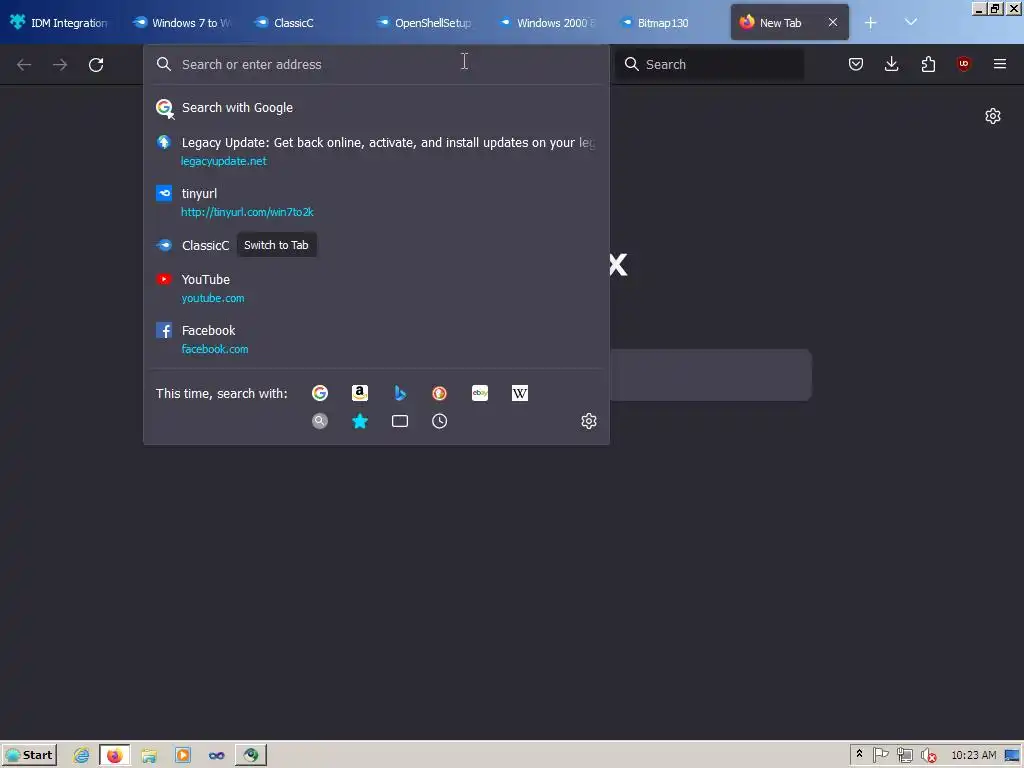This screenshot has height=768, width=1024.
Task: Close the New Tab tab
Action: [x=833, y=22]
